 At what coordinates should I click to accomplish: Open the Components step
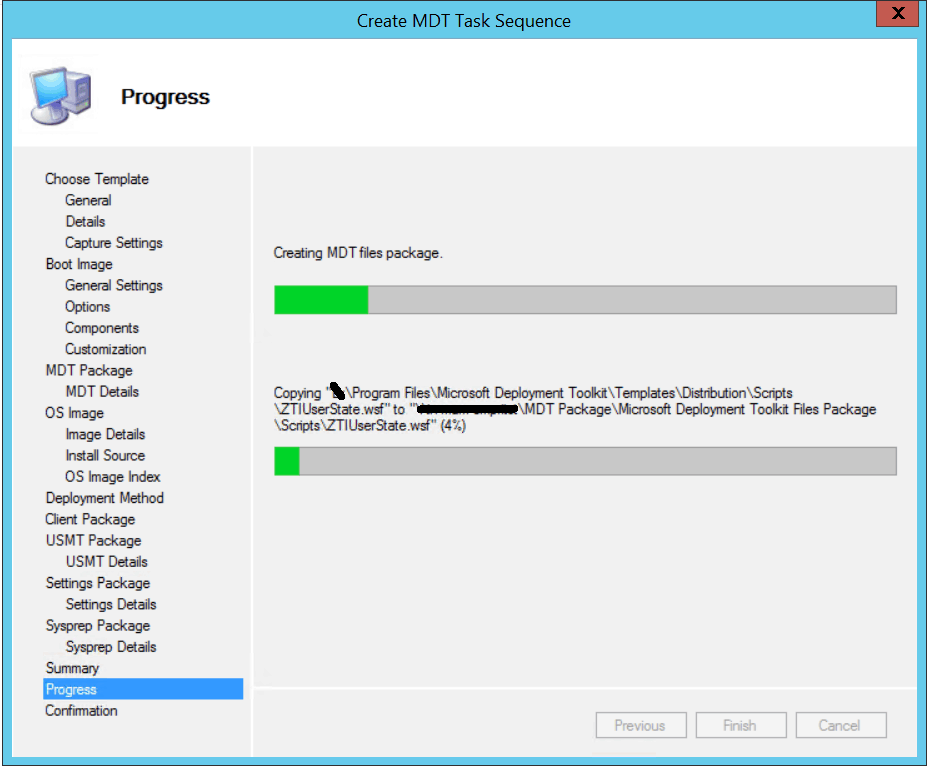[102, 328]
